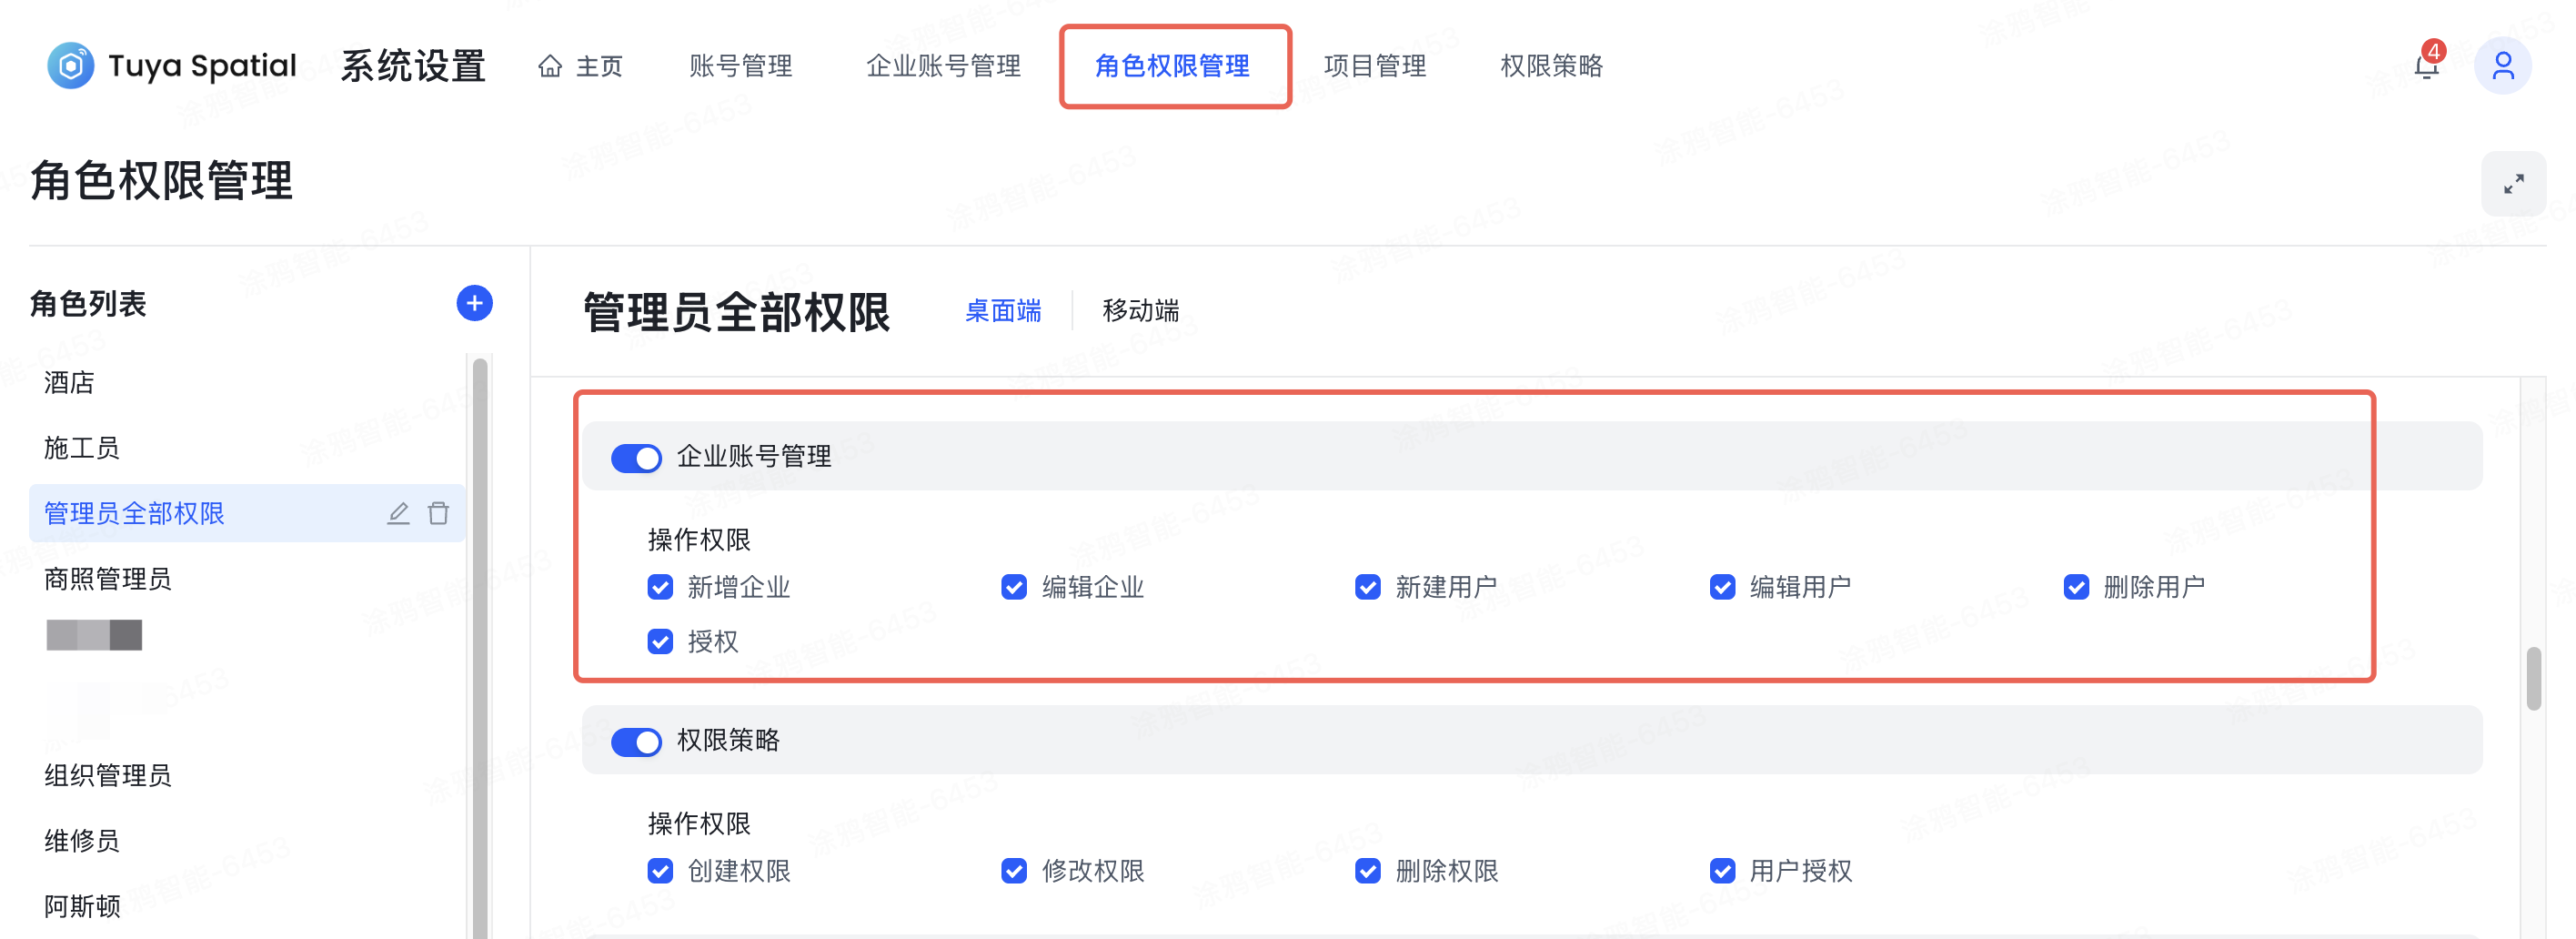
Task: Click the Tuya Spatial logo
Action: point(71,66)
